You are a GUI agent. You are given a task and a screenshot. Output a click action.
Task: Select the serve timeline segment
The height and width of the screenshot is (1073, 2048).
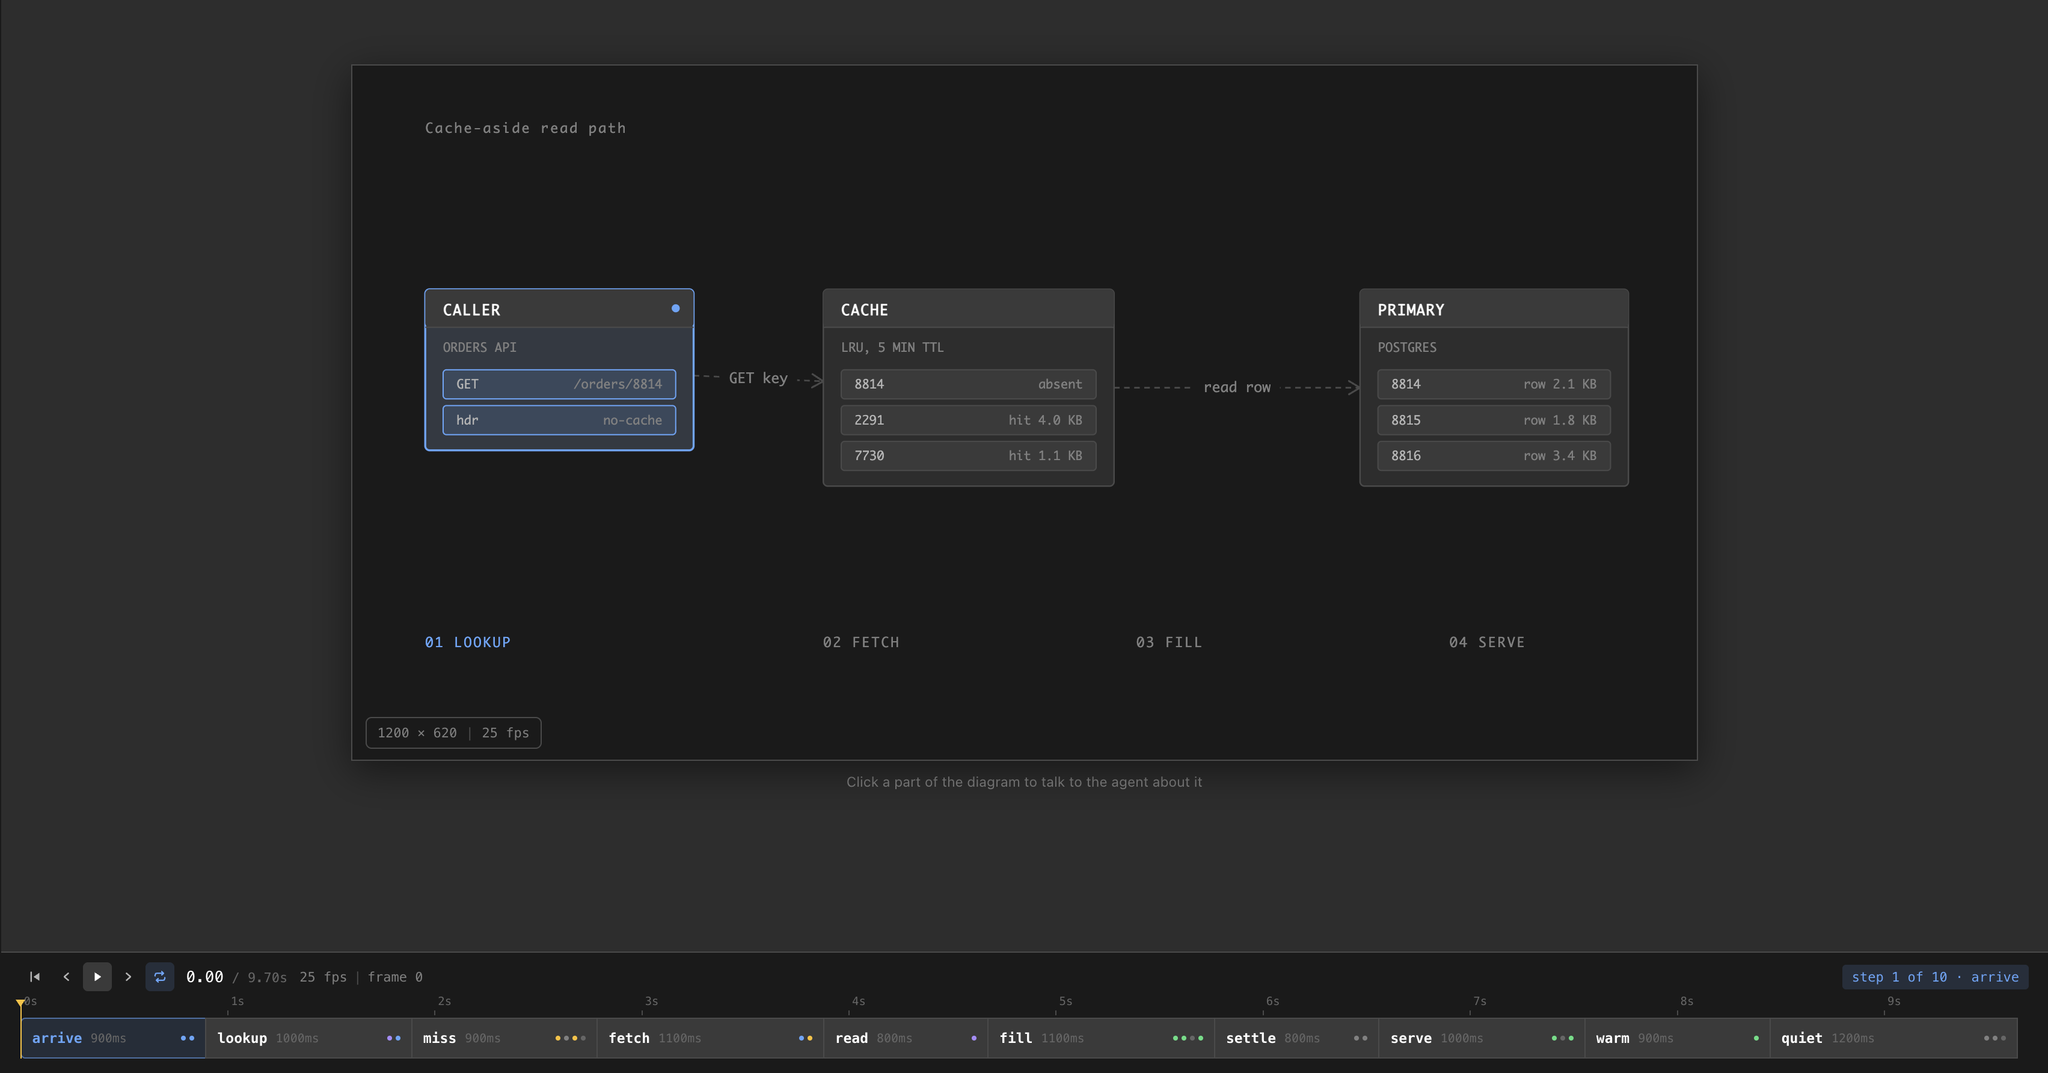pos(1482,1038)
